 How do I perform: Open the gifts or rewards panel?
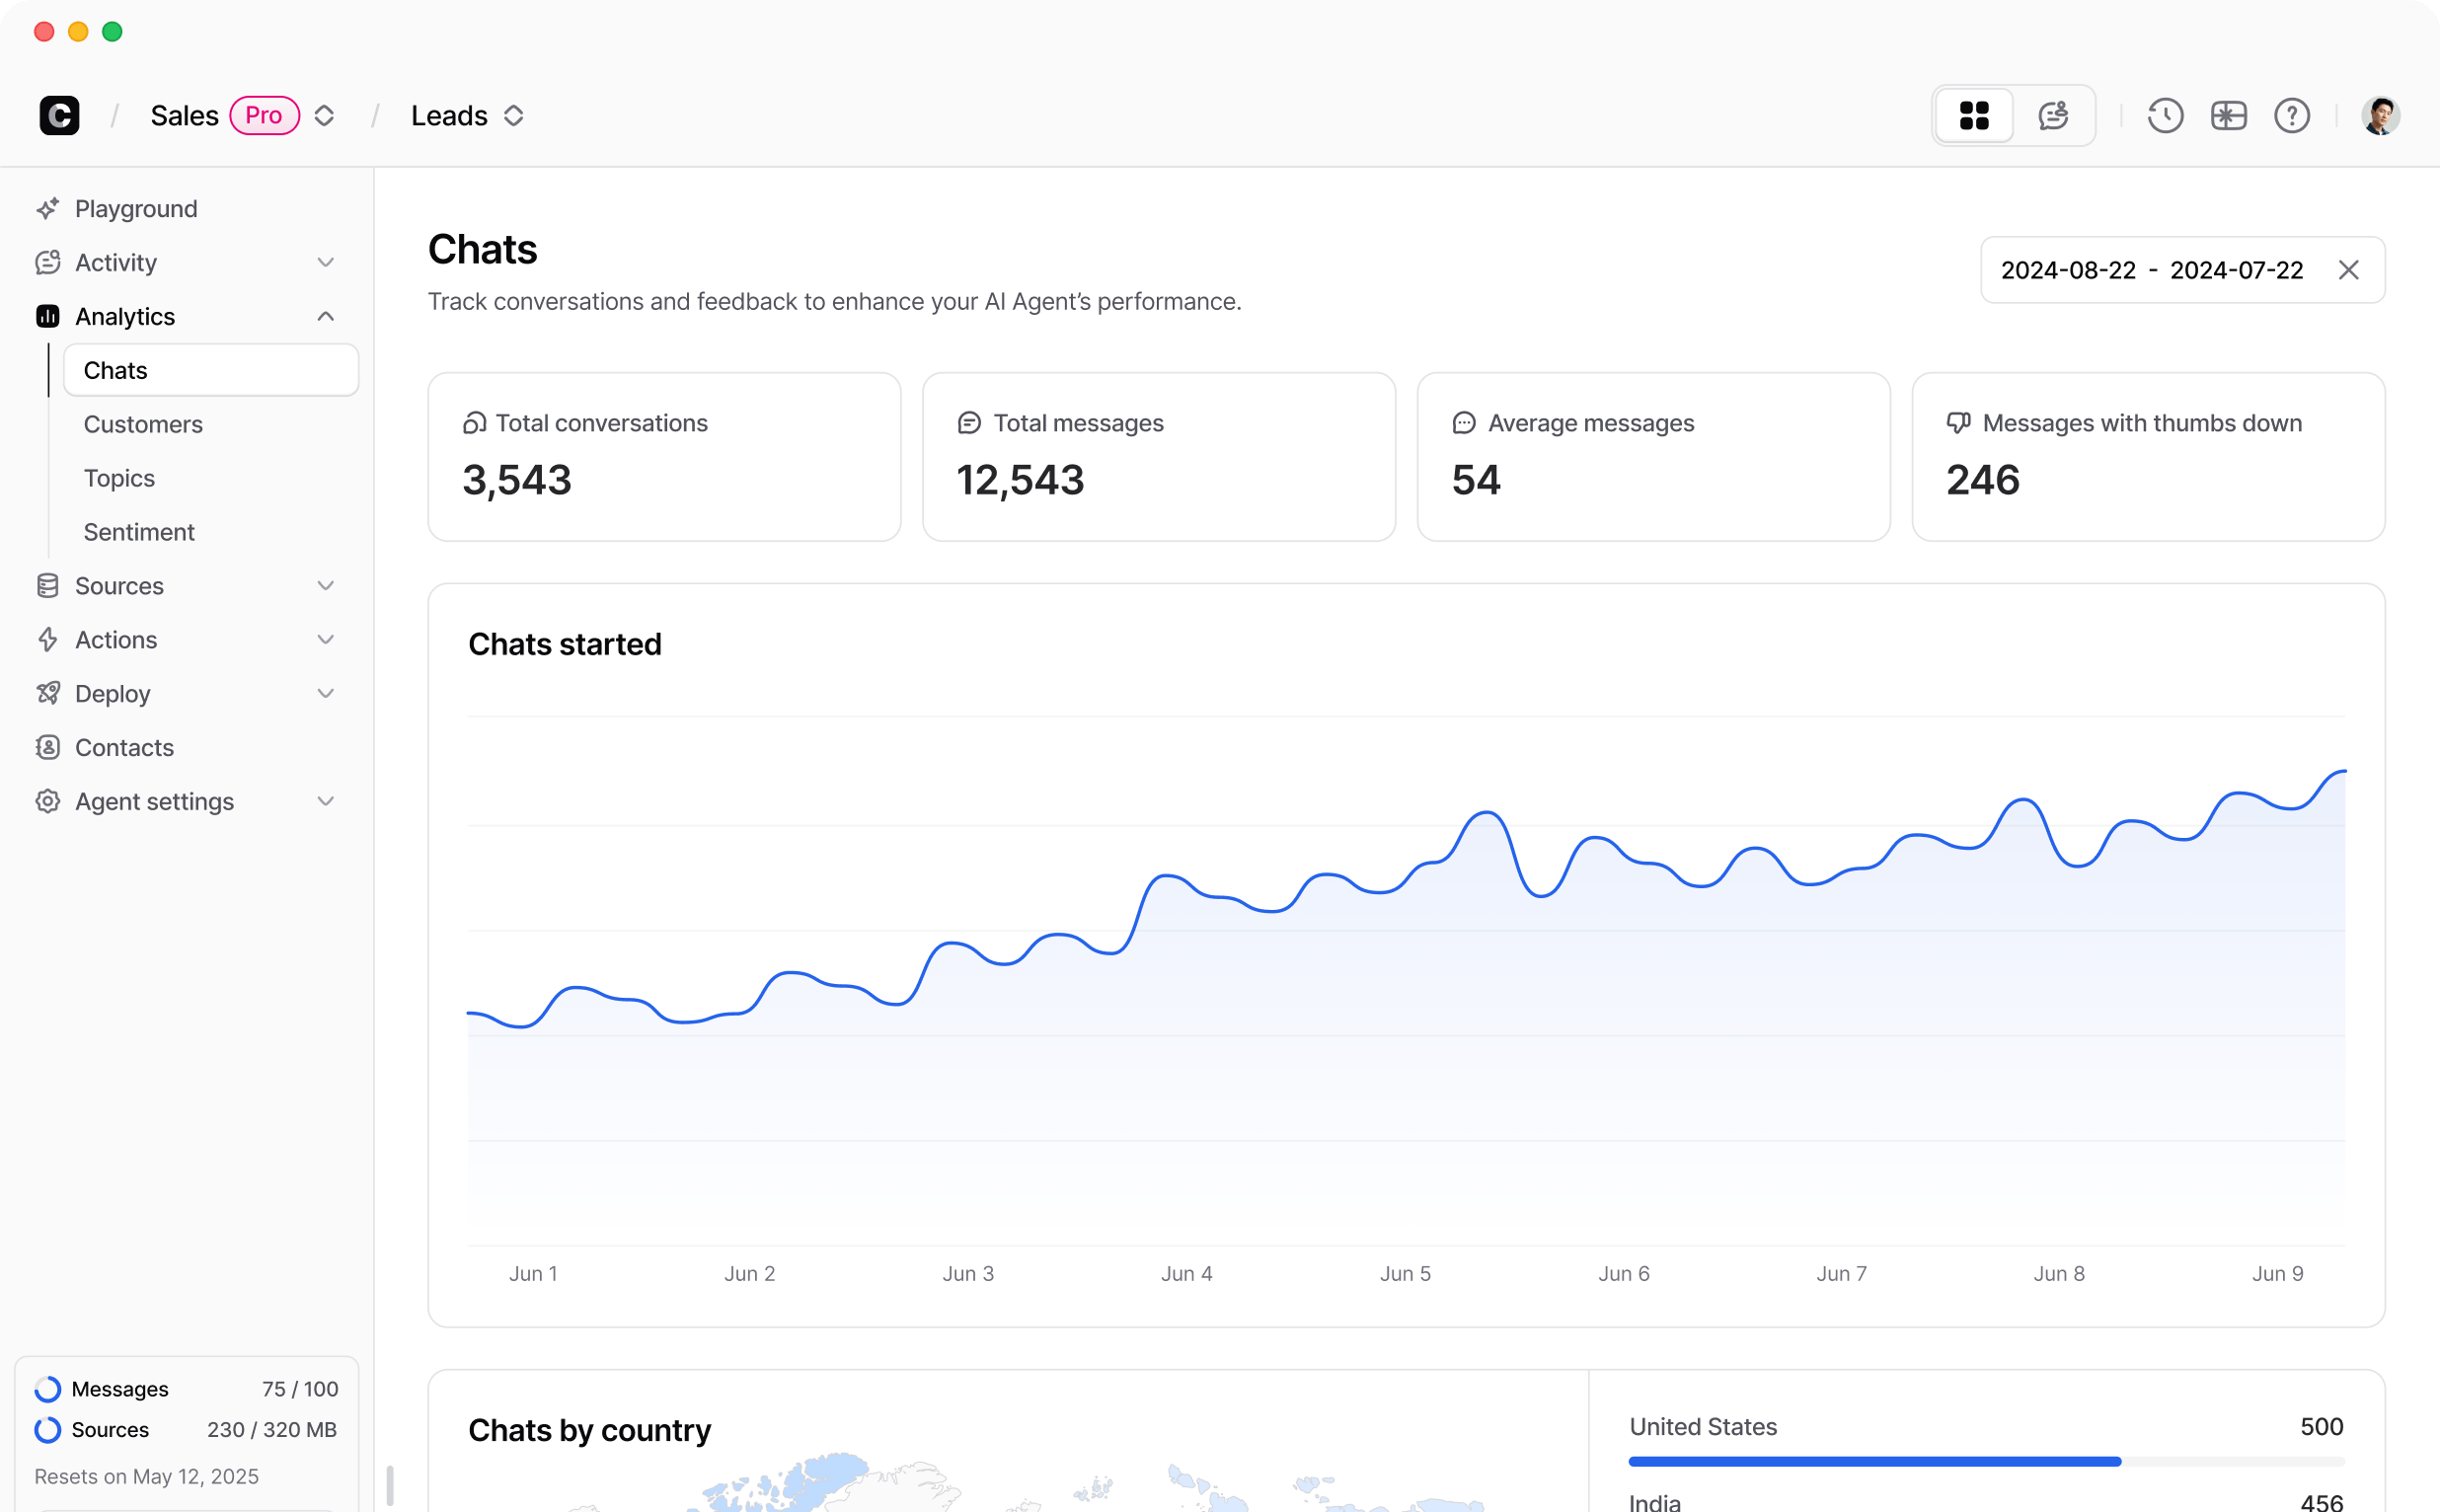[2229, 115]
